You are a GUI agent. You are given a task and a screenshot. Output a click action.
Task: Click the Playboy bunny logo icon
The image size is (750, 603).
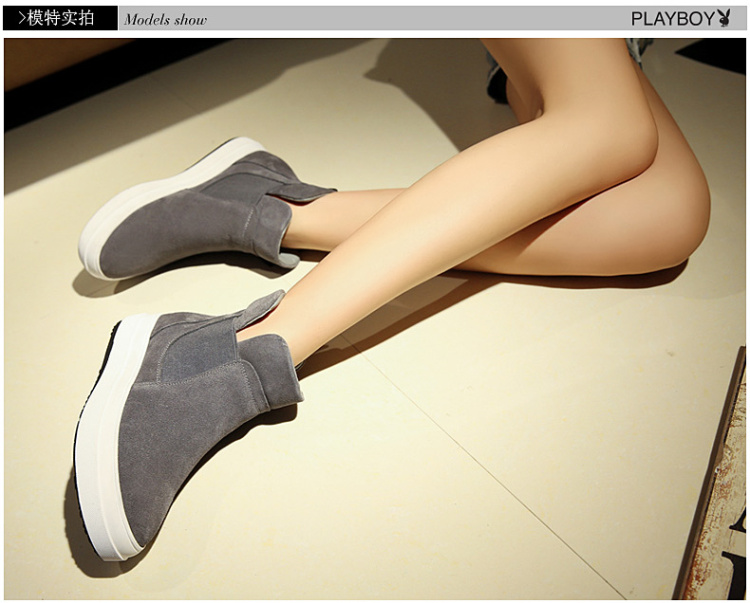(x=724, y=18)
